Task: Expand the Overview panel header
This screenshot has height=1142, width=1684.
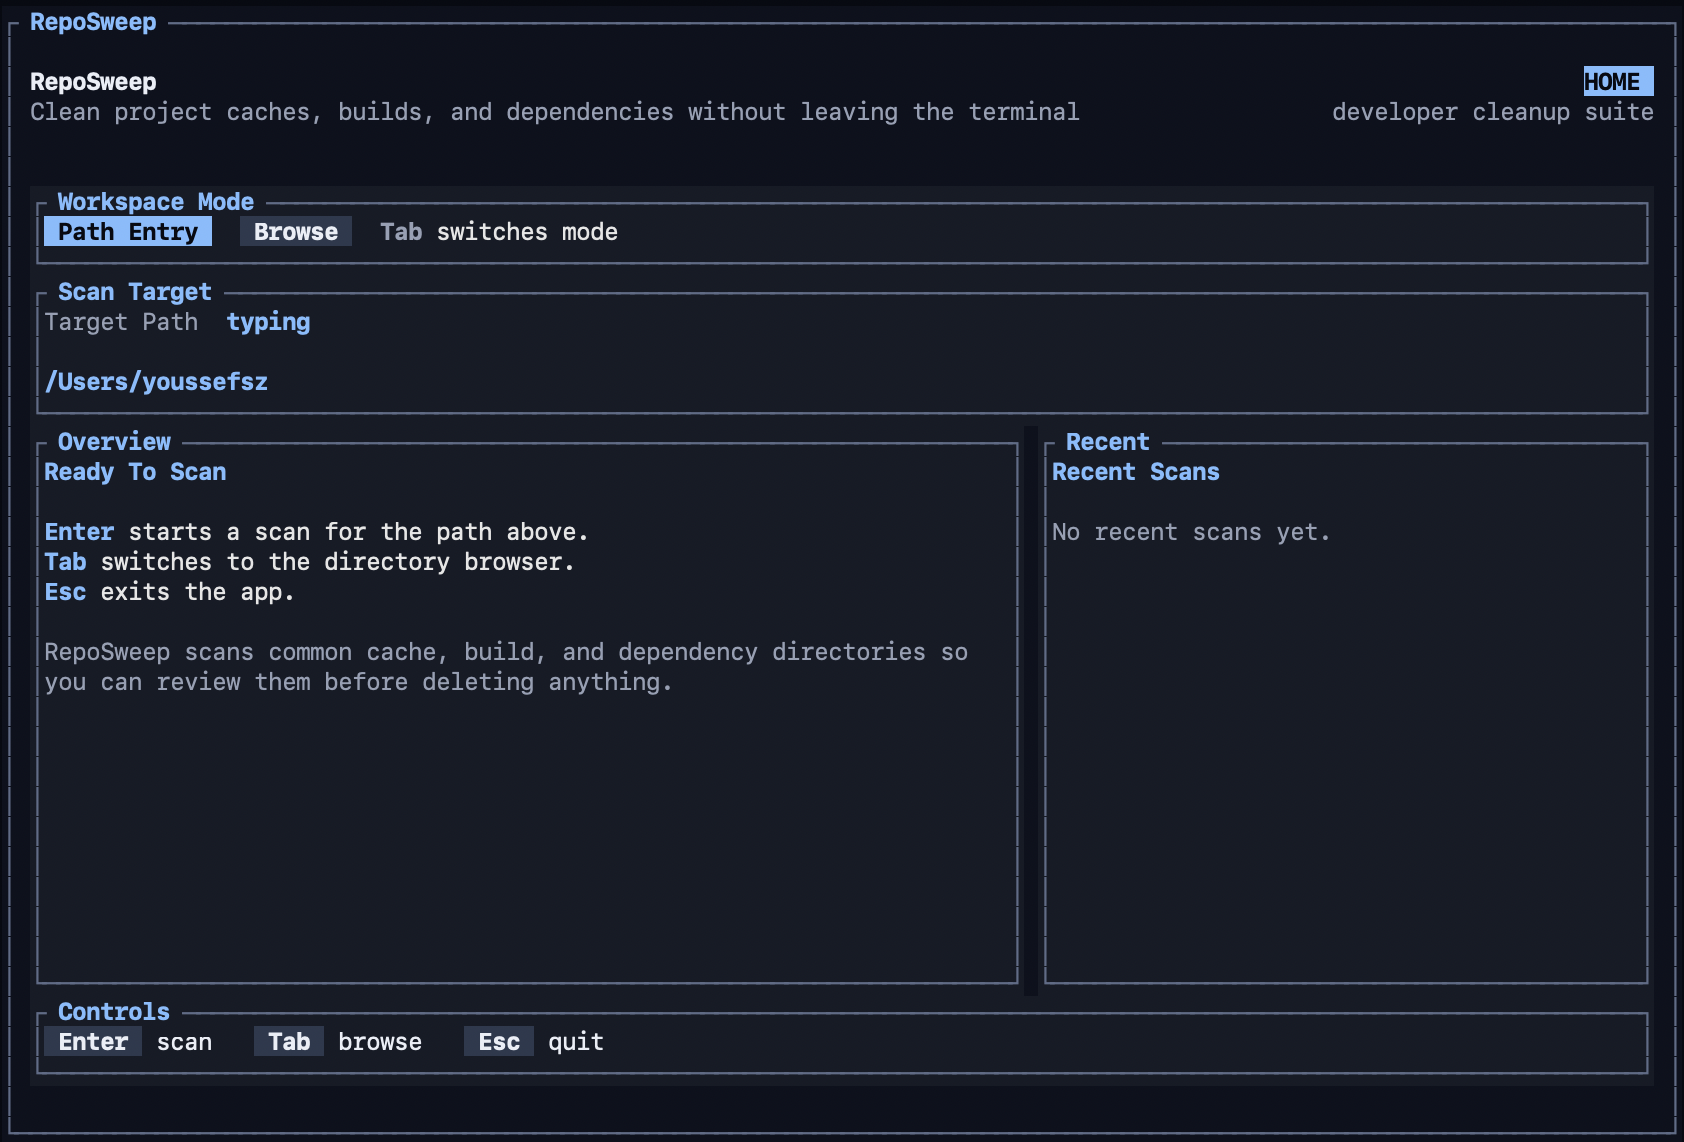Action: coord(114,441)
